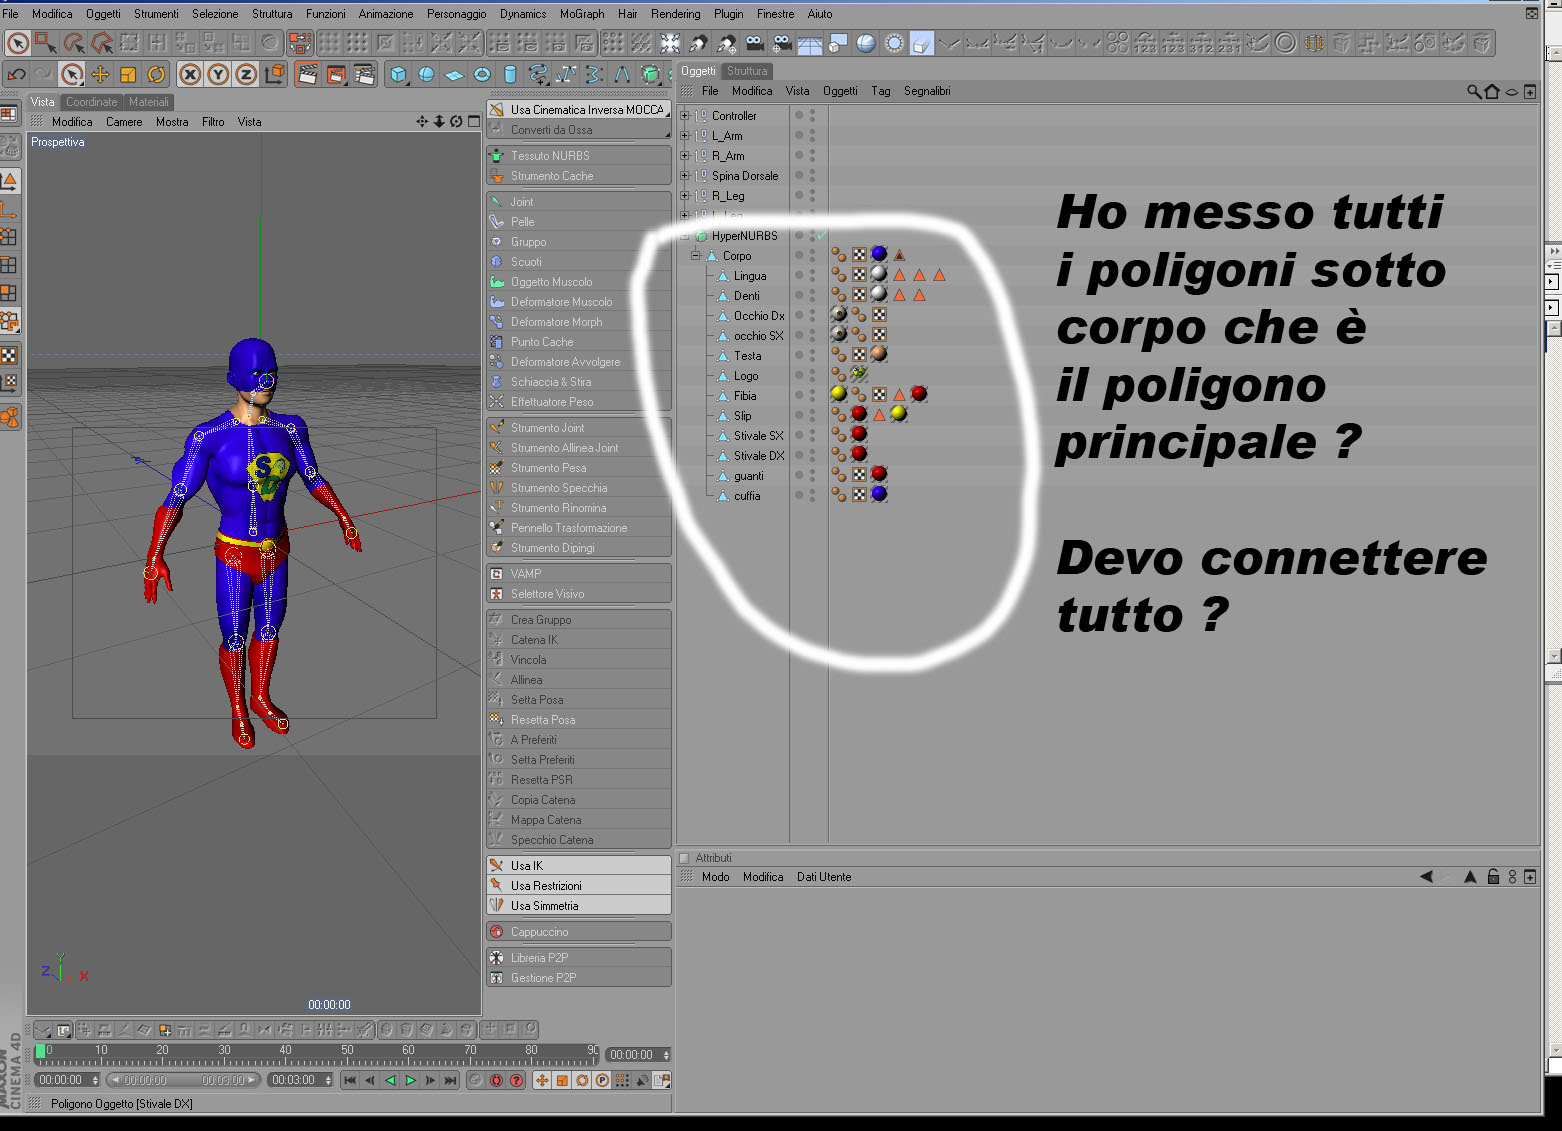Click the Render View clapperboard icon
The width and height of the screenshot is (1562, 1131).
[x=308, y=74]
